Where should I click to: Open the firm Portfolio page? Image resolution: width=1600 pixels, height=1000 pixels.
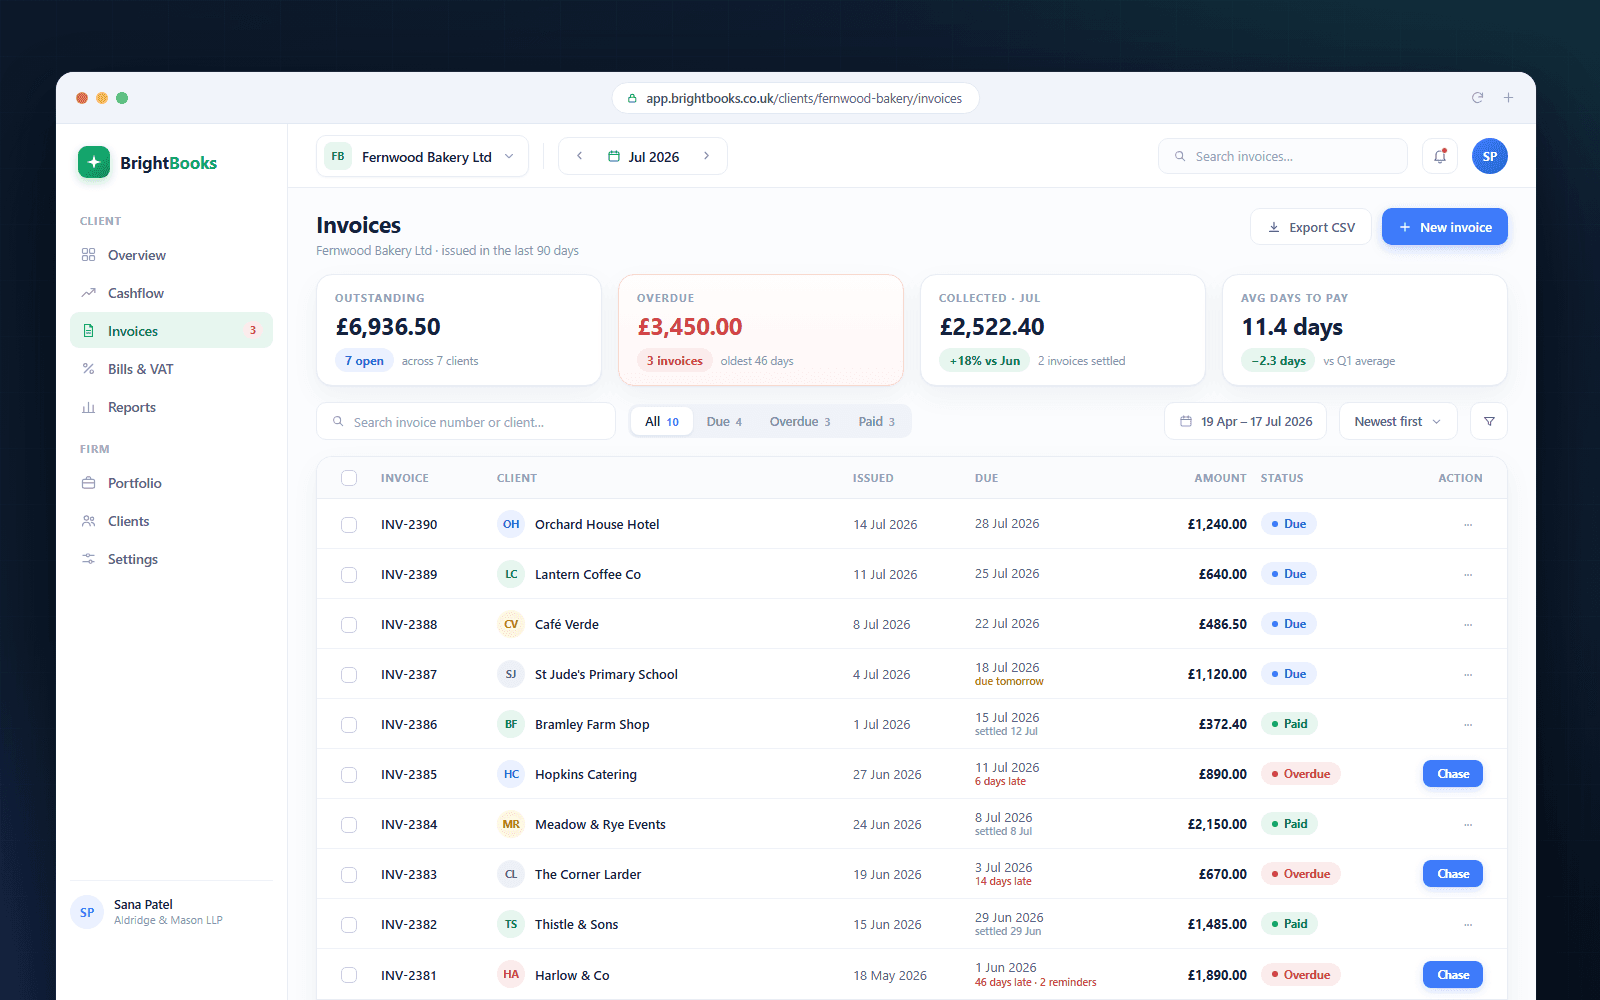click(171, 483)
